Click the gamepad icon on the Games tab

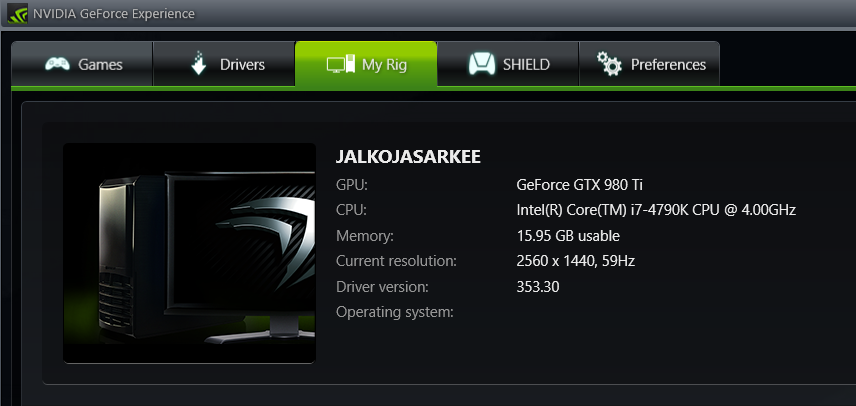(x=57, y=64)
